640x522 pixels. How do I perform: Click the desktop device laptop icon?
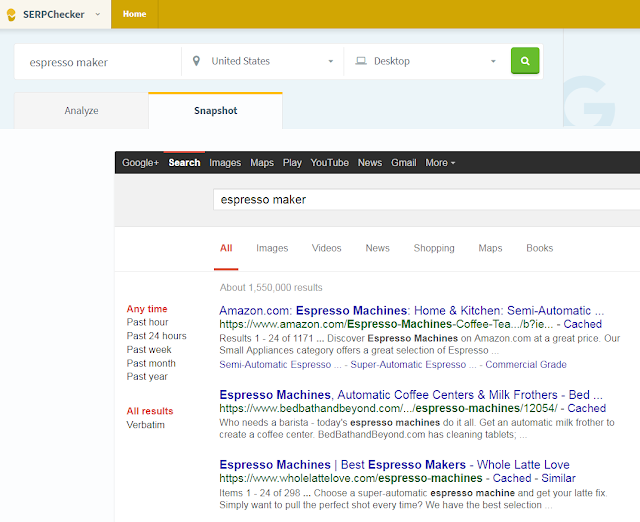(361, 61)
